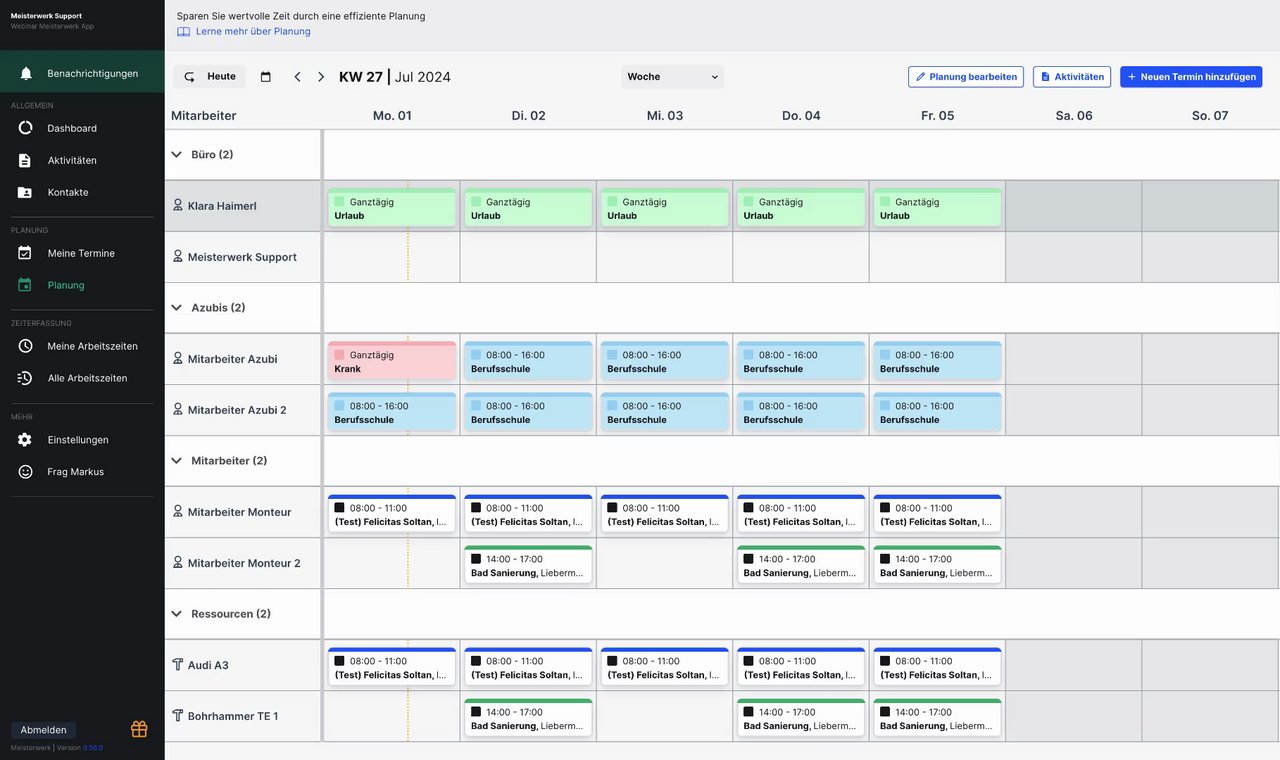Click the Alle Arbeitszeiten list-clock icon
The width and height of the screenshot is (1280, 760).
25,378
